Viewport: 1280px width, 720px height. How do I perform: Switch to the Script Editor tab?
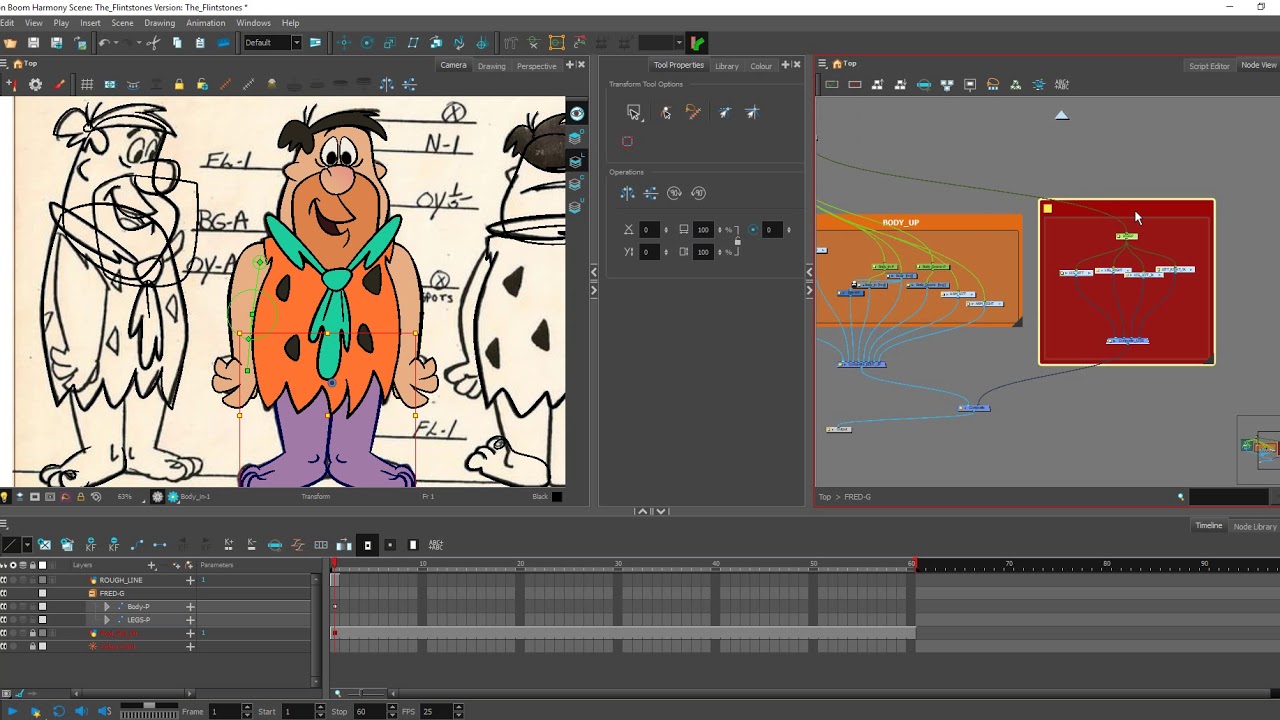(x=1209, y=66)
